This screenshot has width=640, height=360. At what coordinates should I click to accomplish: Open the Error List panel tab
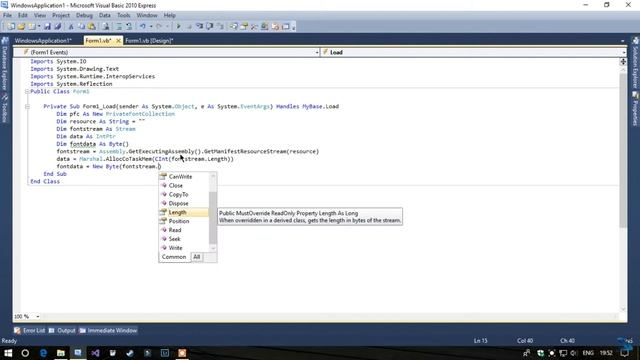29,331
